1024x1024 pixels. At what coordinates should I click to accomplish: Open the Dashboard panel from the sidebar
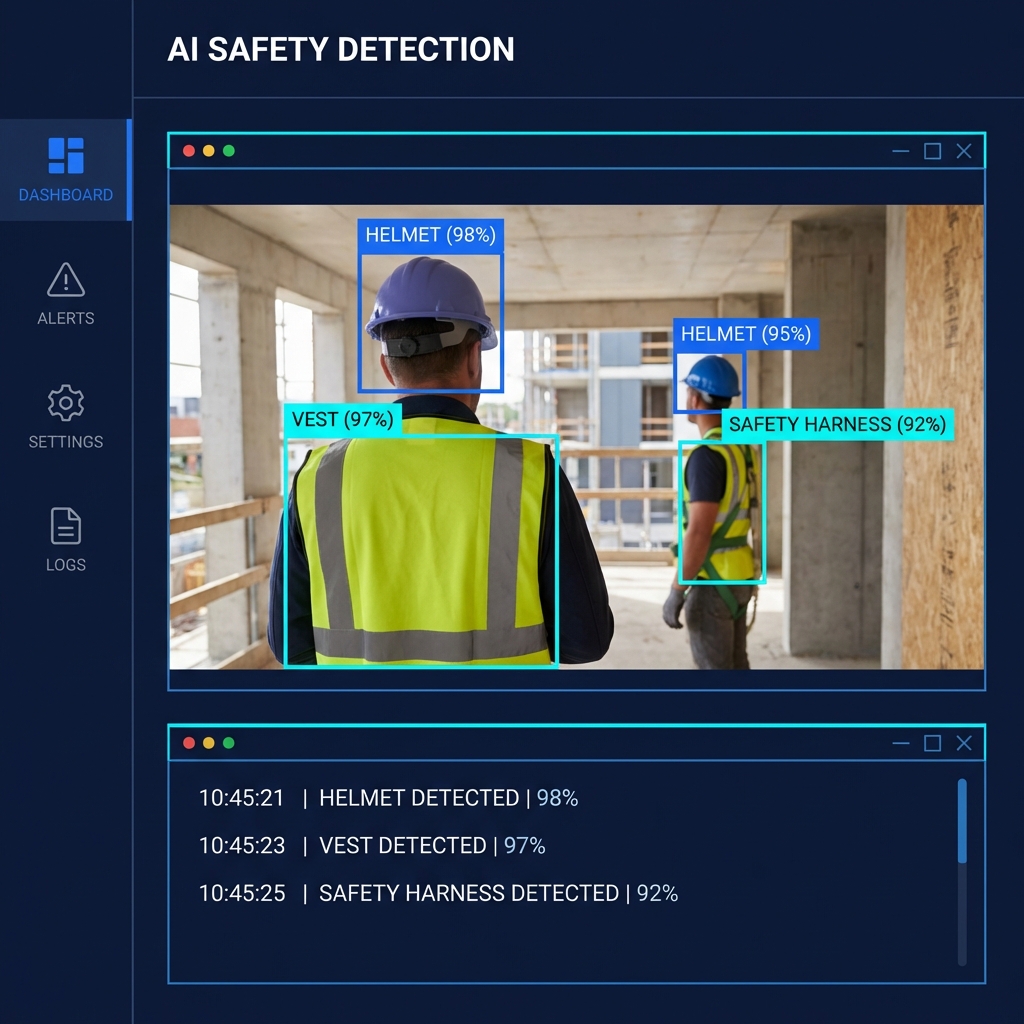65,170
